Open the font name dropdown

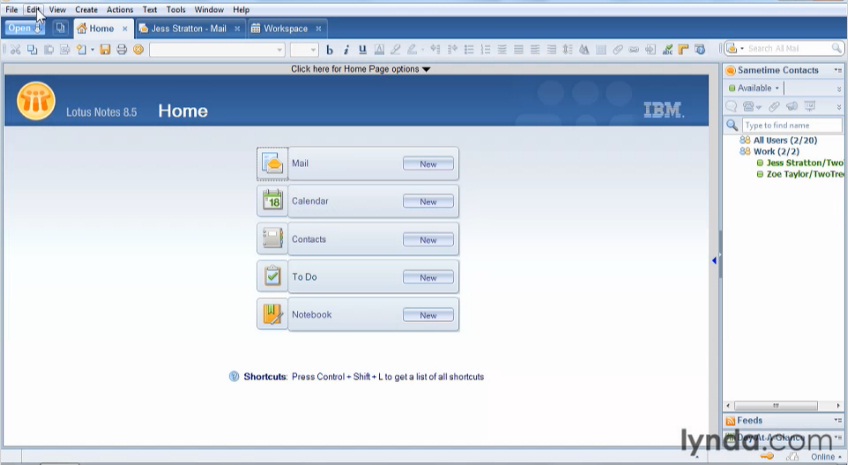point(280,50)
